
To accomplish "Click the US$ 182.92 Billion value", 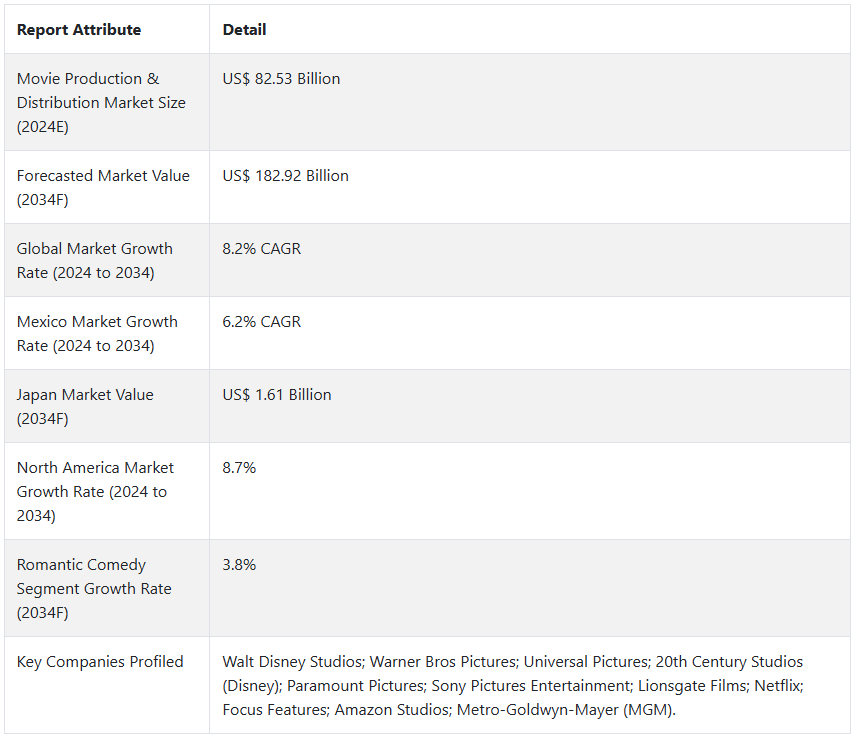I will point(285,176).
